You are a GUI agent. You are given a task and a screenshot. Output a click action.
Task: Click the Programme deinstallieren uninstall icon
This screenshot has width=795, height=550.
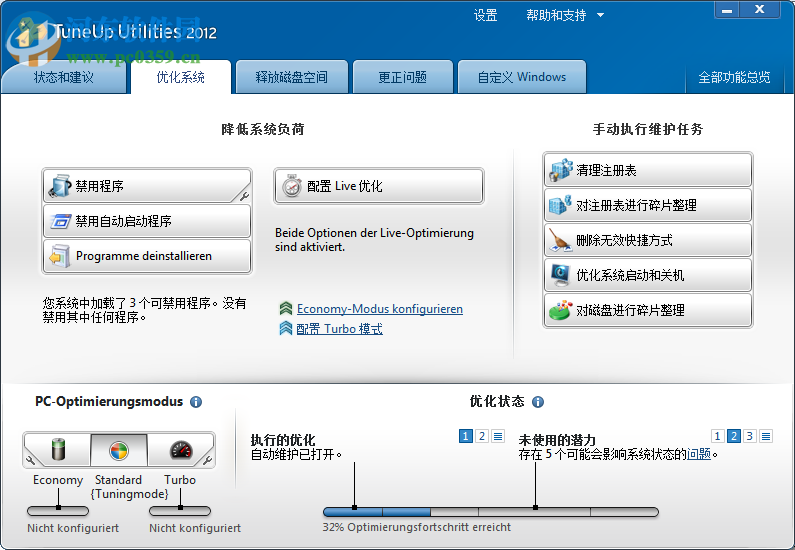click(x=59, y=256)
